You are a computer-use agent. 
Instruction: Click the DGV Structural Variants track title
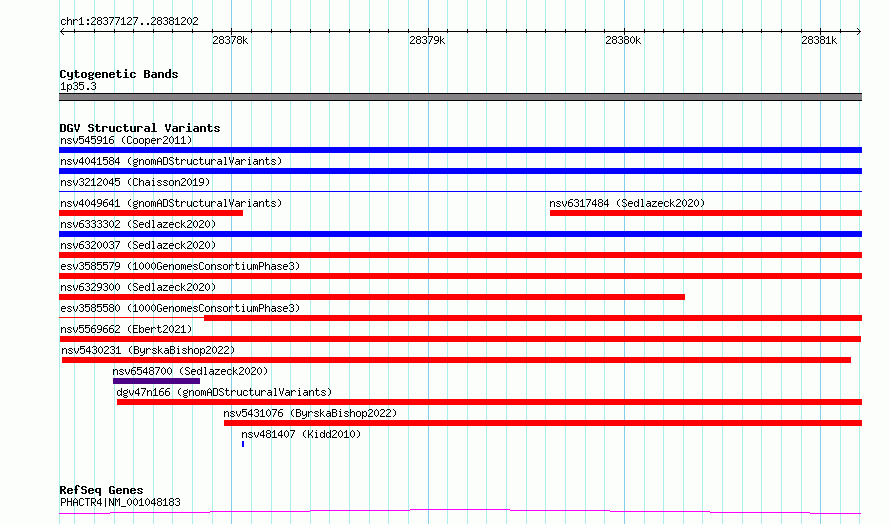click(x=140, y=128)
